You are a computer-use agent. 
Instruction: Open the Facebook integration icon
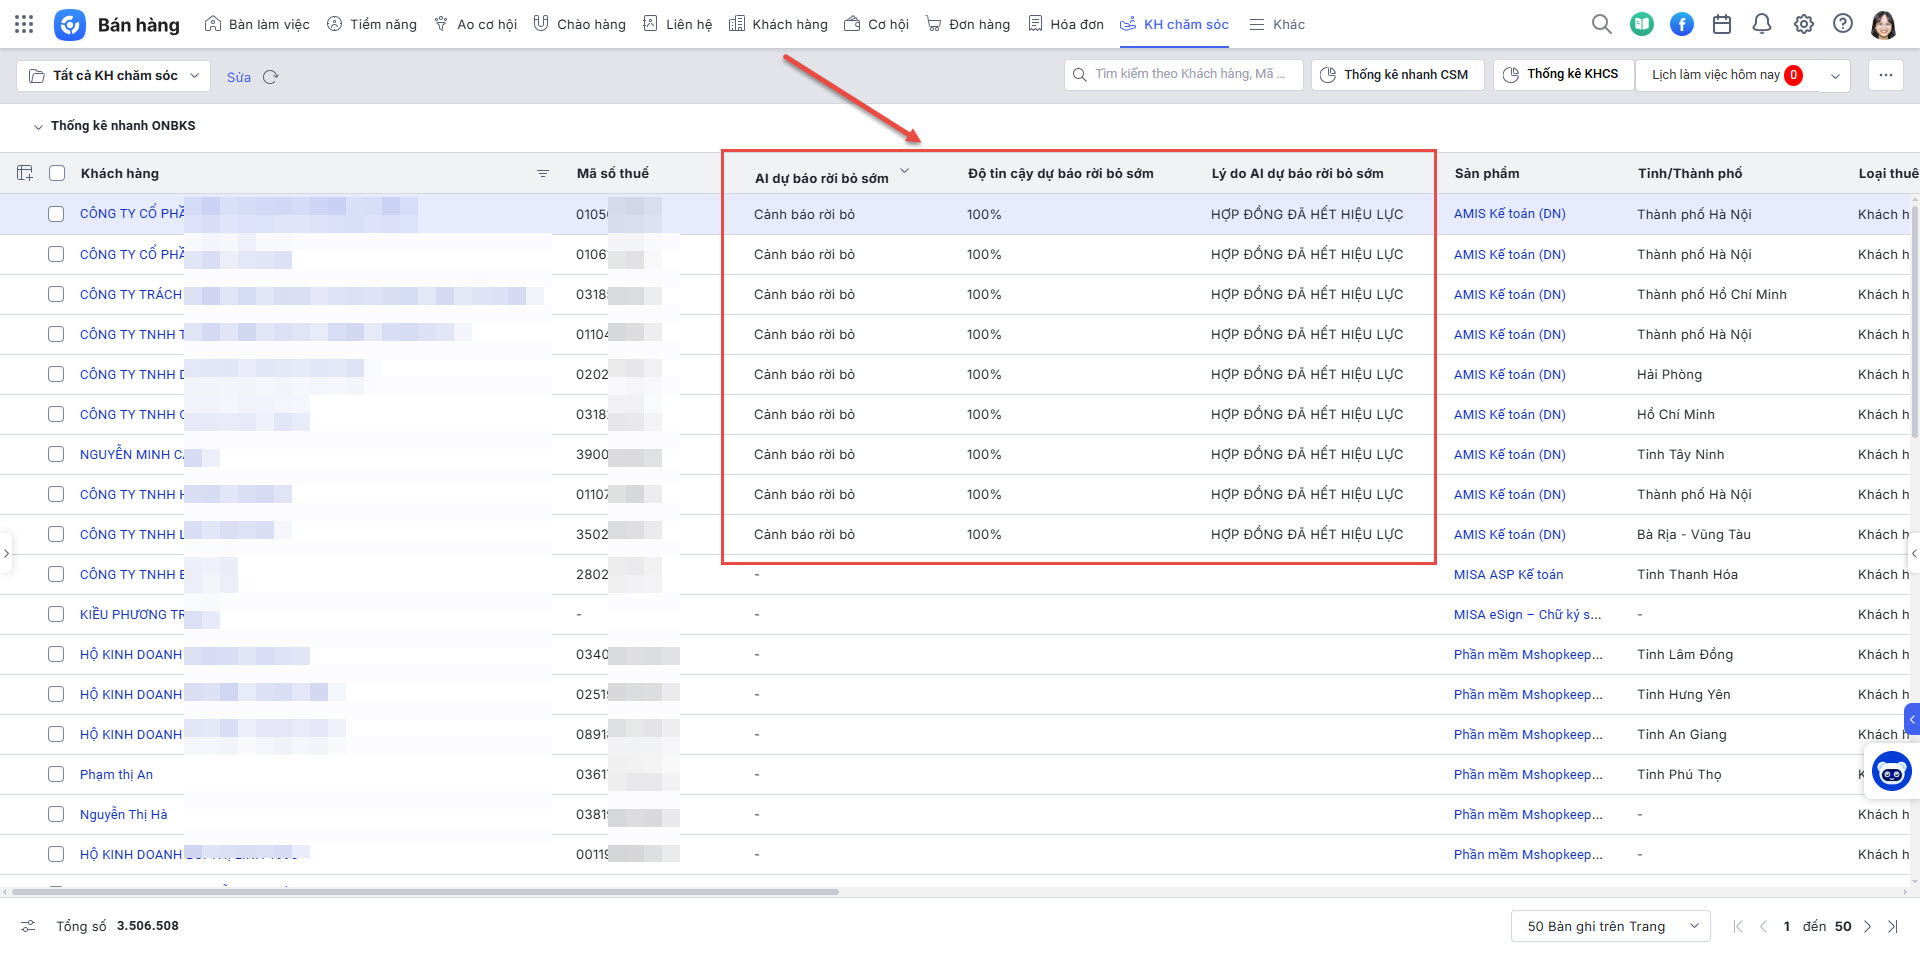pyautogui.click(x=1682, y=24)
